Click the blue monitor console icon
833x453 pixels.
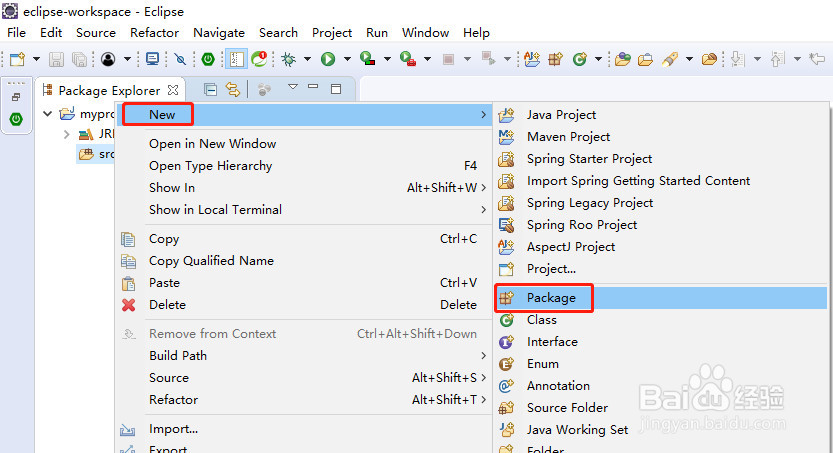point(152,59)
